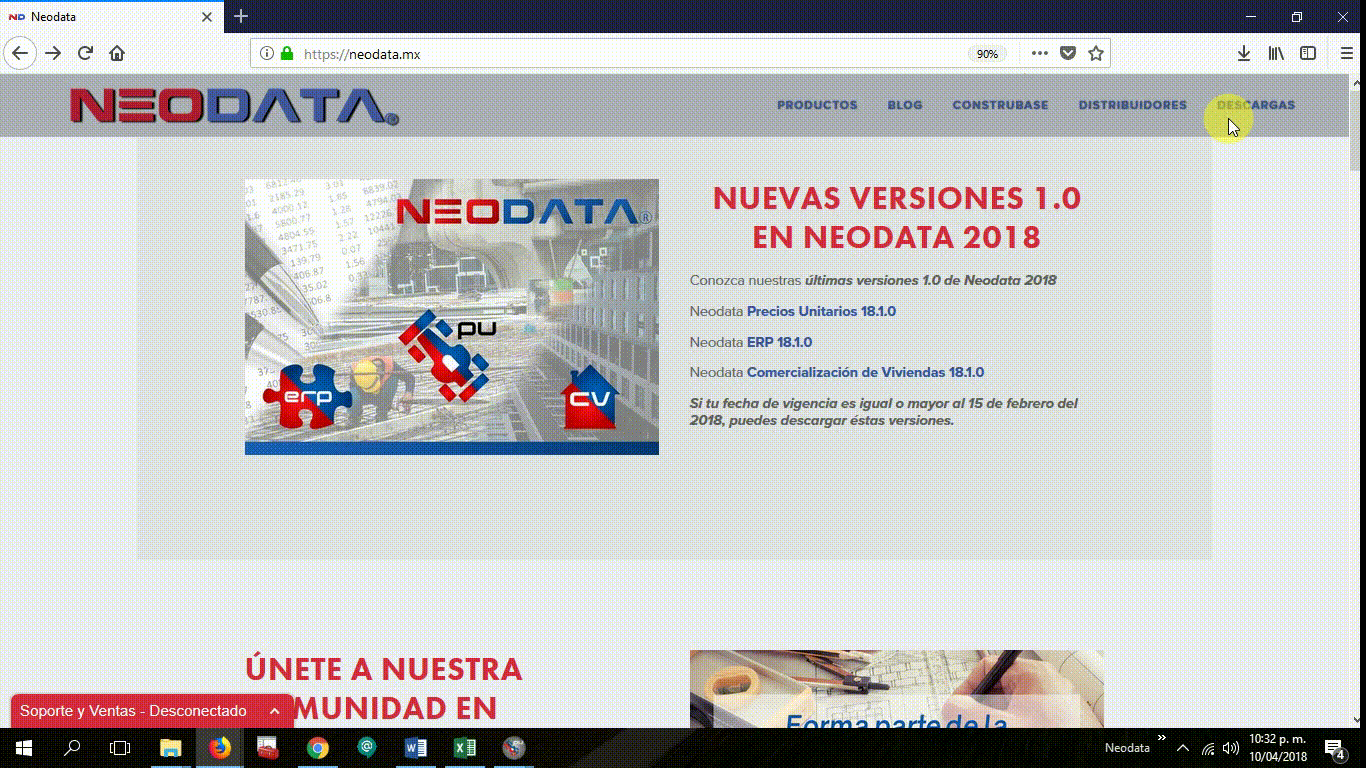Image resolution: width=1366 pixels, height=768 pixels.
Task: View the secure connection padlock details
Action: click(287, 54)
